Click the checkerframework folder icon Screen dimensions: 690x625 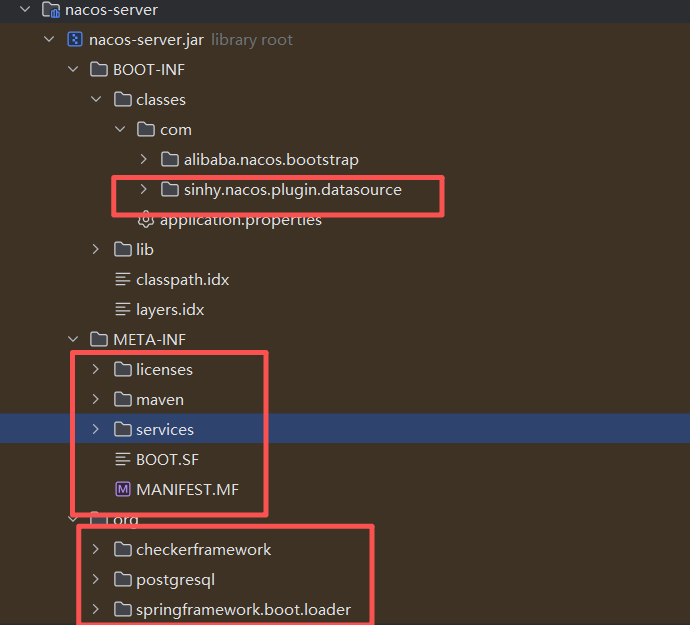click(x=123, y=549)
